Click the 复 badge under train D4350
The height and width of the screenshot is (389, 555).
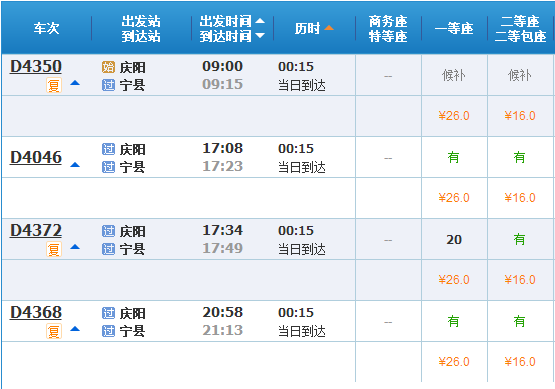pyautogui.click(x=54, y=85)
